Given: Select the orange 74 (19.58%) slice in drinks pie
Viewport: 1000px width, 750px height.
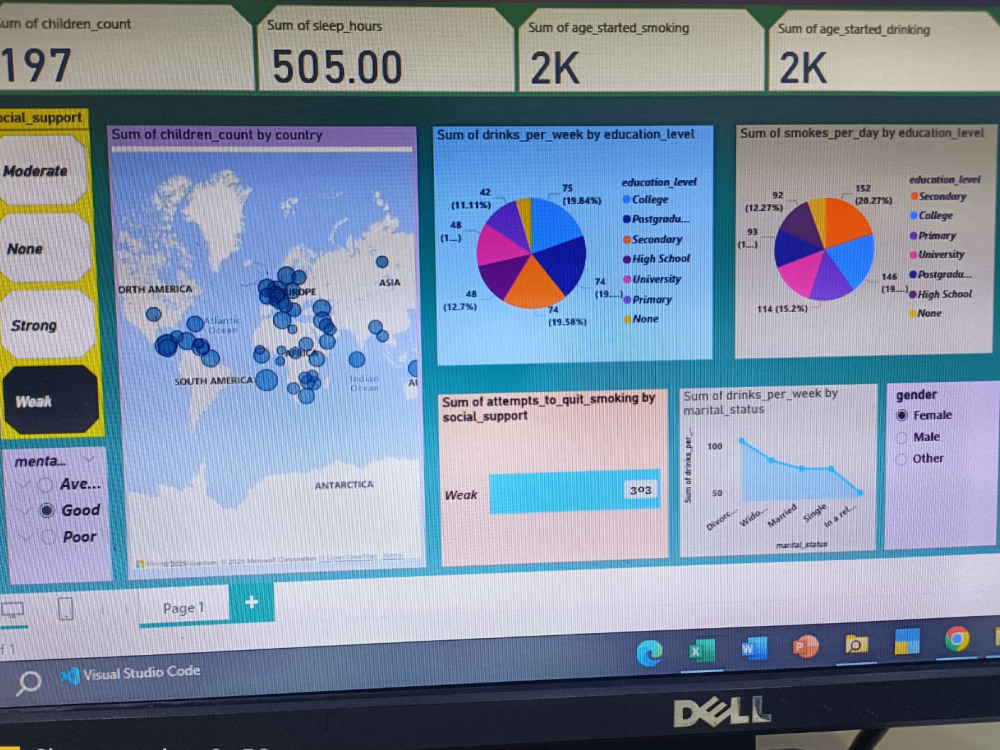Looking at the screenshot, I should point(534,284).
